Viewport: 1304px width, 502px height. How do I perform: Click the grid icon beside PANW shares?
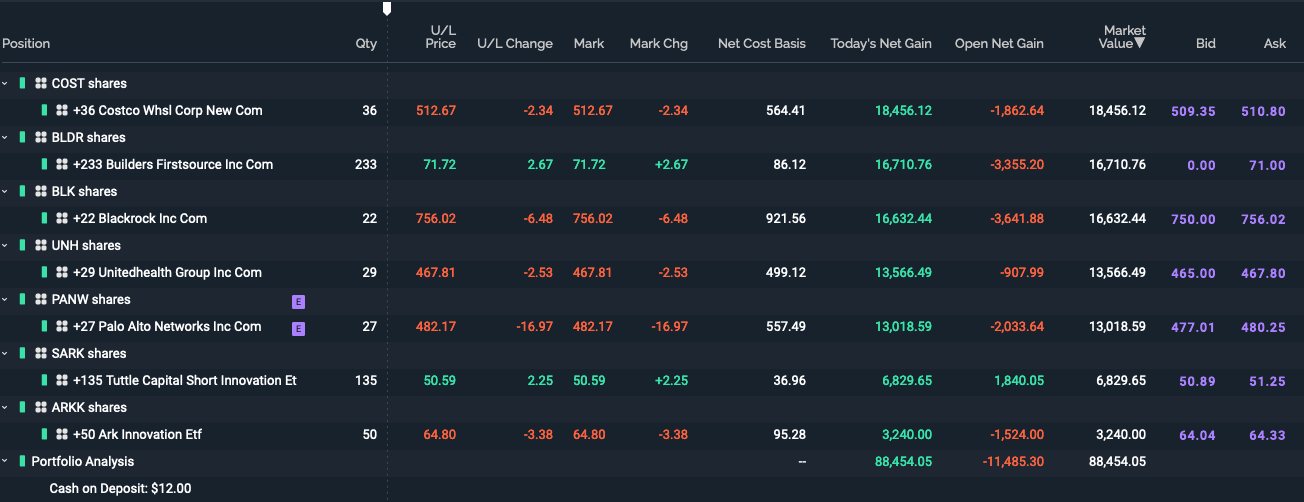pos(41,299)
